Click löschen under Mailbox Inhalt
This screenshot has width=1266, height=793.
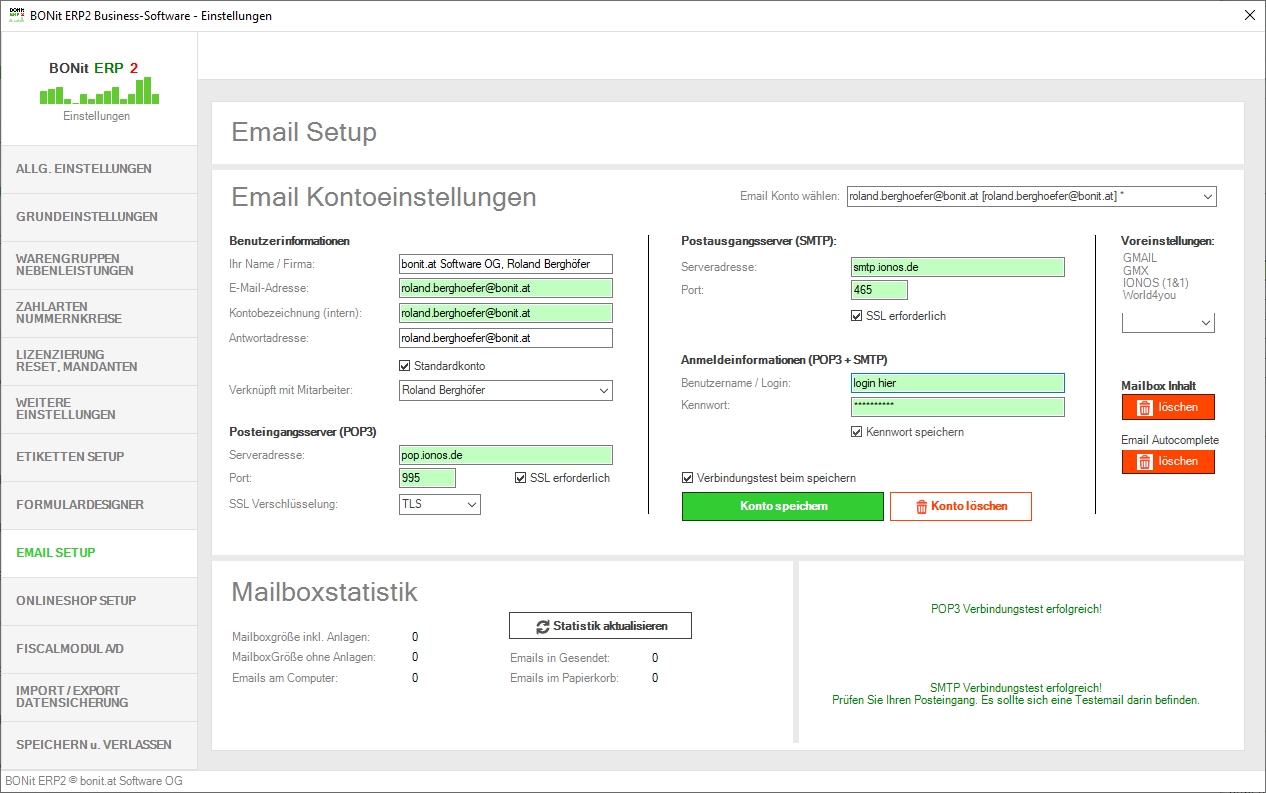coord(1168,407)
